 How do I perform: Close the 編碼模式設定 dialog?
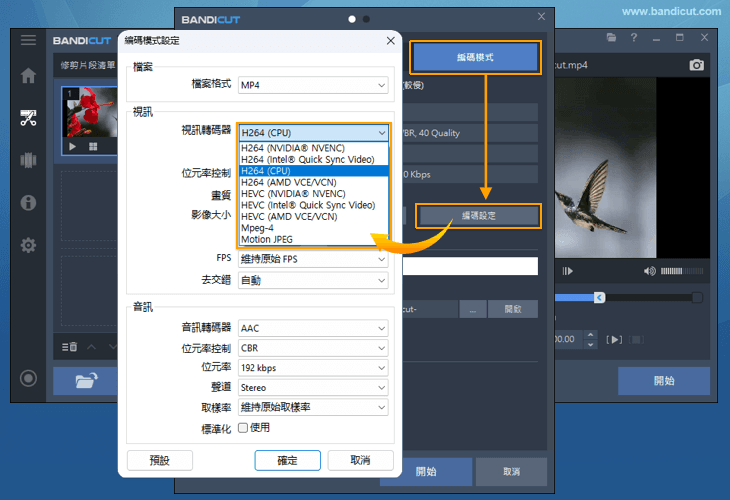pyautogui.click(x=391, y=41)
